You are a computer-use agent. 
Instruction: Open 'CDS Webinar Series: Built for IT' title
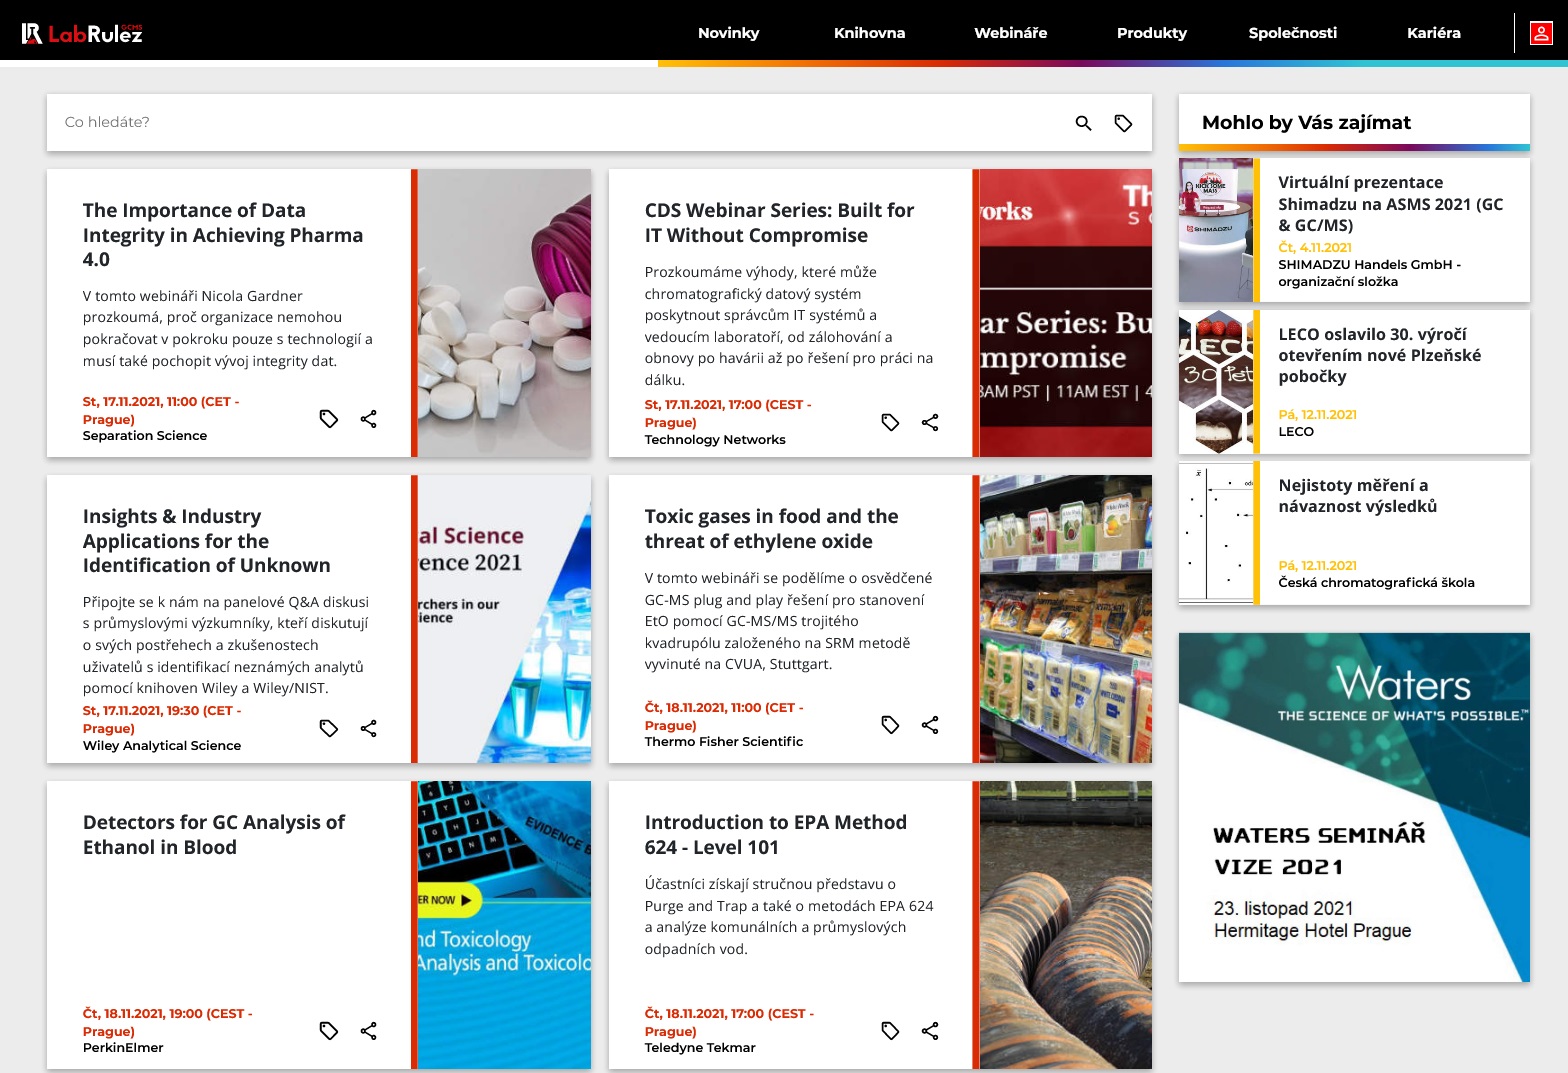click(x=779, y=223)
